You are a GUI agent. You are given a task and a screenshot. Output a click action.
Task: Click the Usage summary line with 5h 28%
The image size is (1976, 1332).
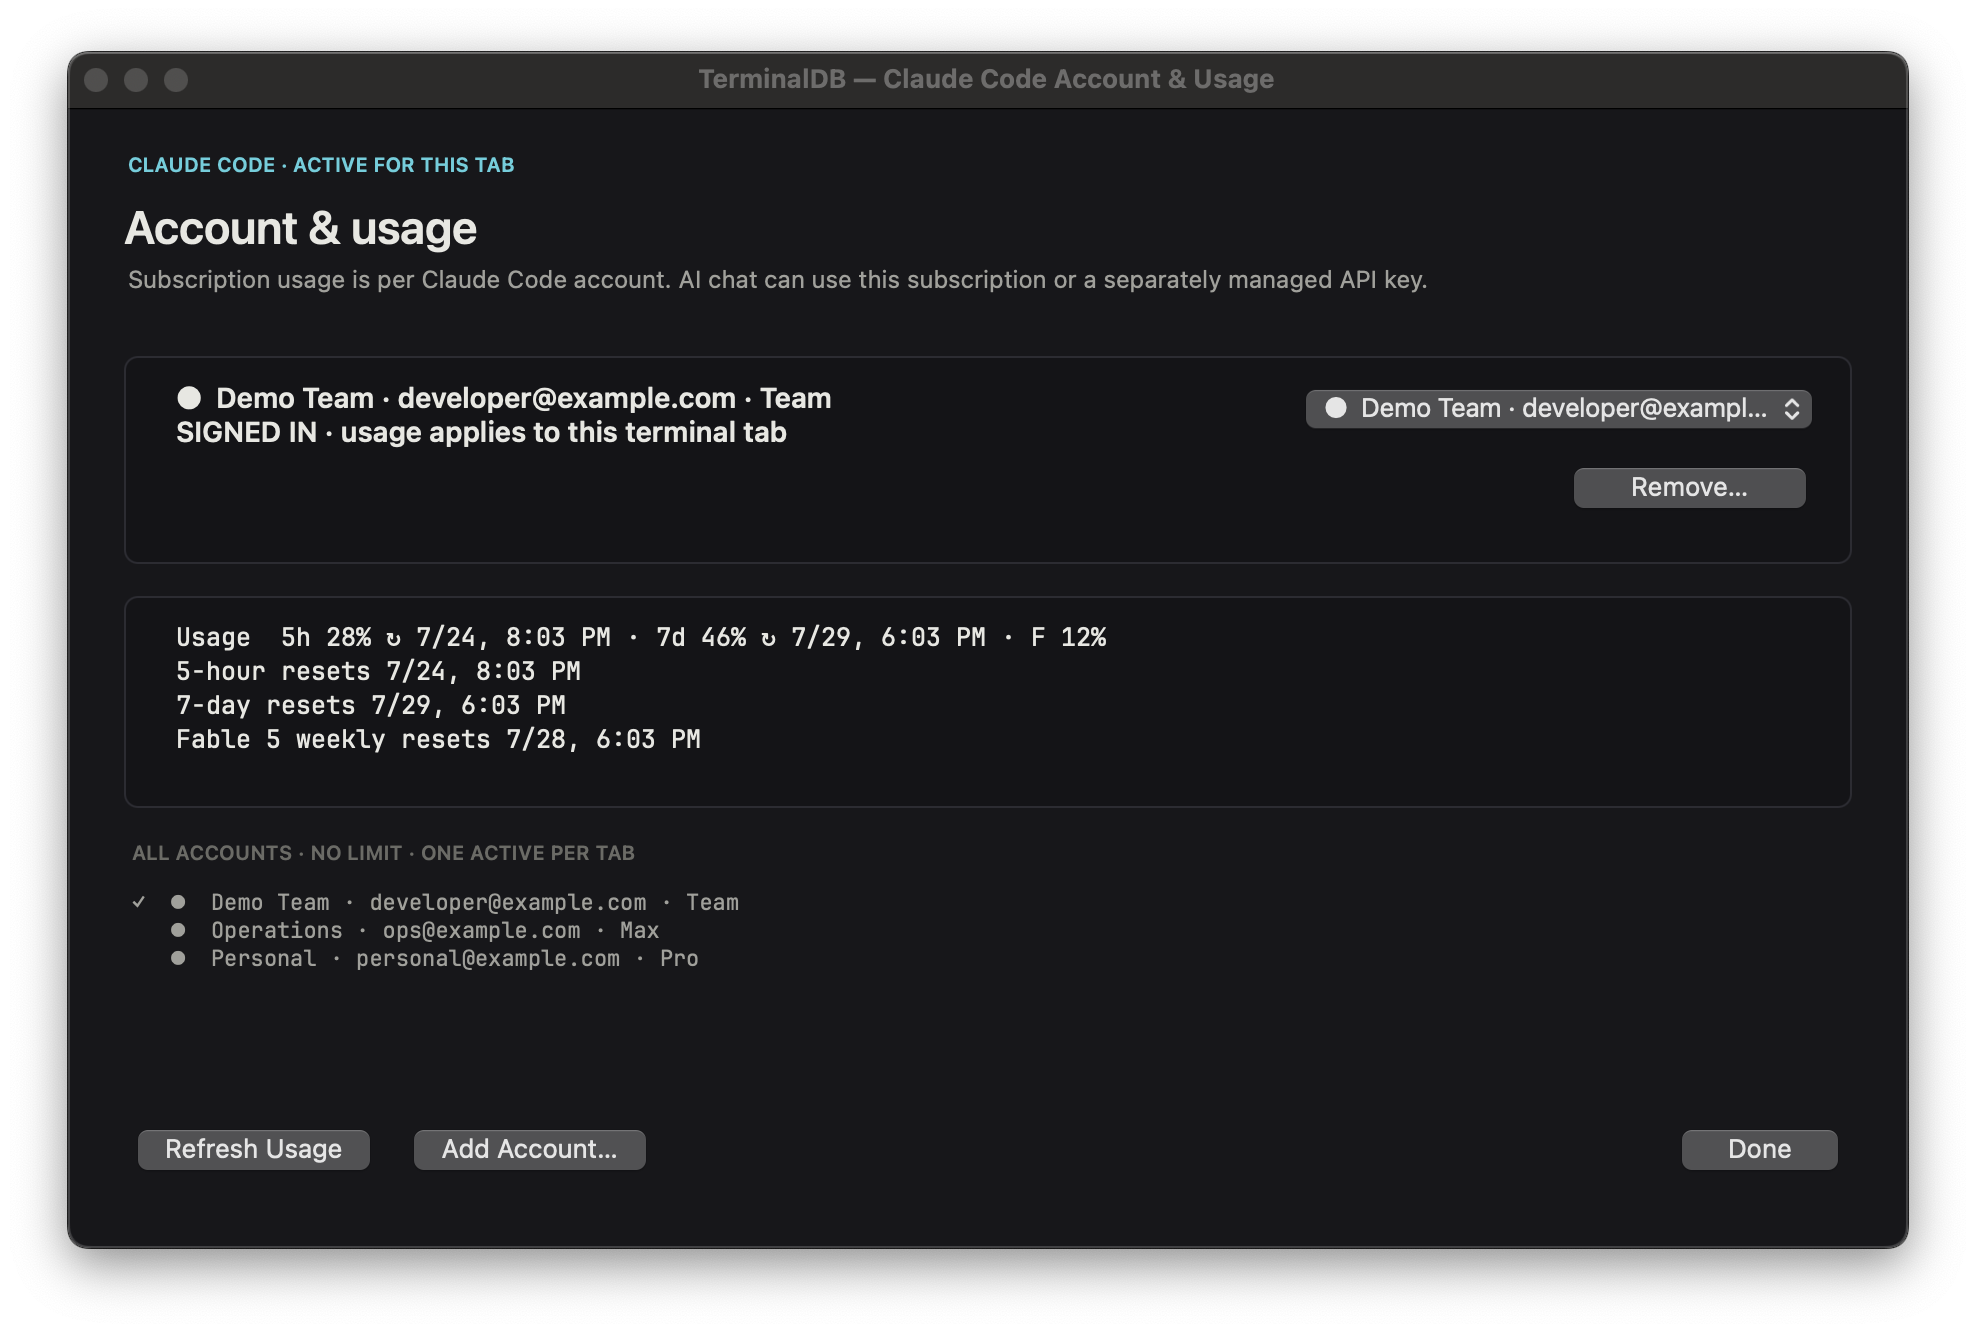click(x=641, y=637)
